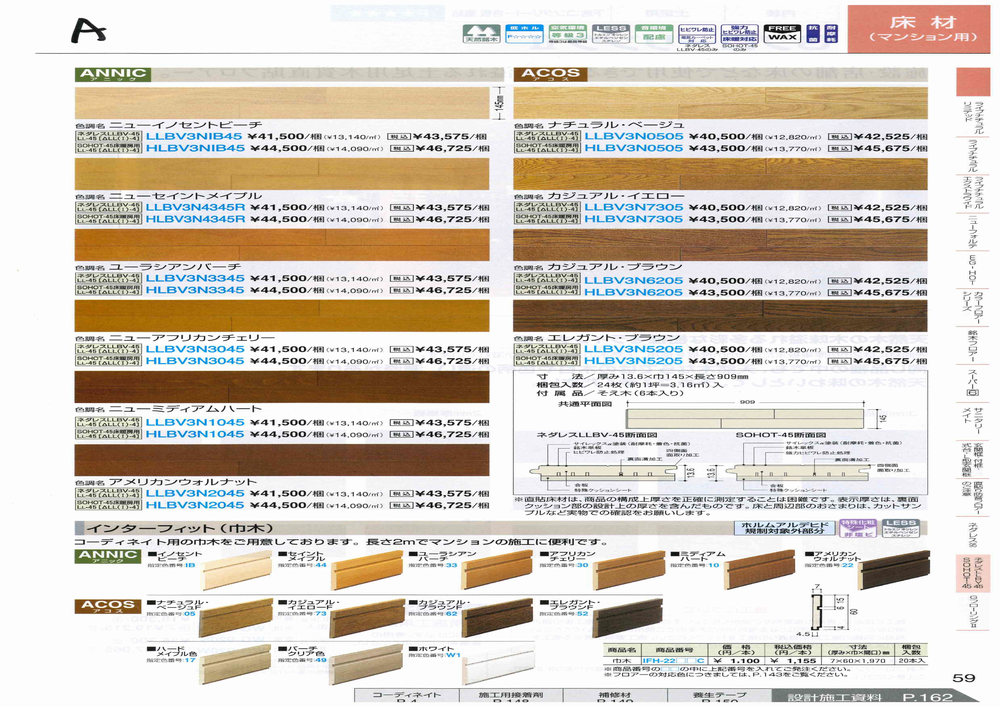The height and width of the screenshot is (707, 1000).
Task: Click the ACOS logo in the skirting section
Action: (x=107, y=606)
